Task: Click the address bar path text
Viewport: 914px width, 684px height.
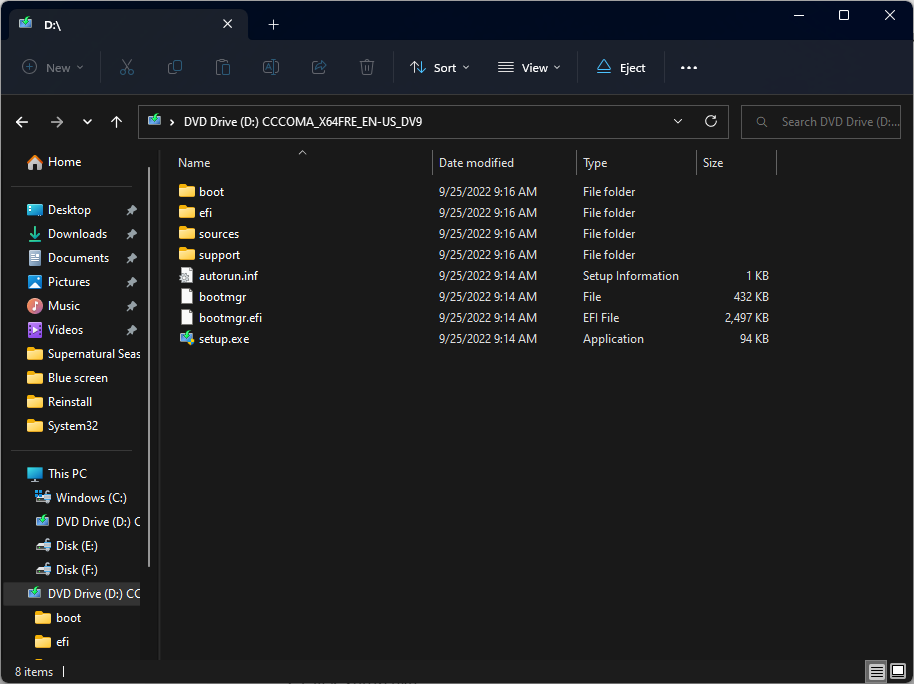Action: tap(303, 122)
